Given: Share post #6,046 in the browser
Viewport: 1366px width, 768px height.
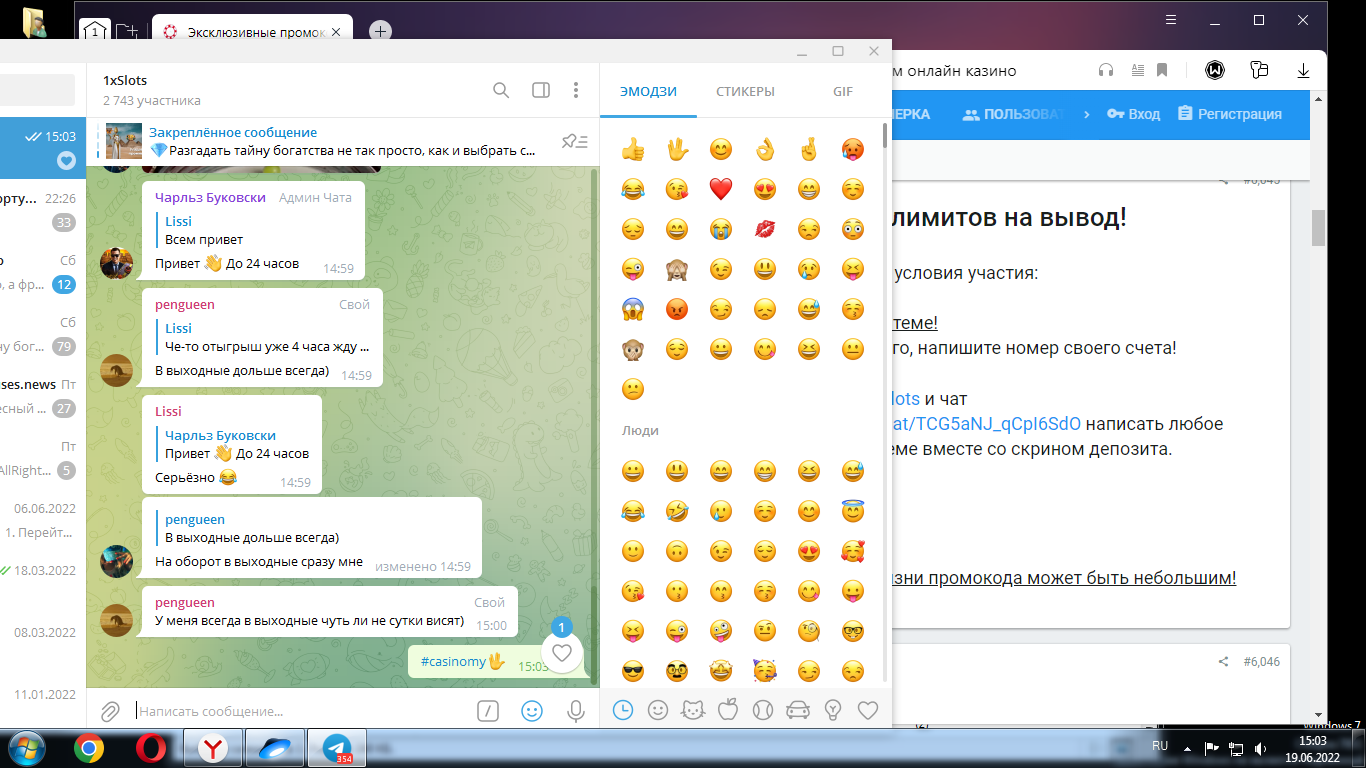Looking at the screenshot, I should point(1223,662).
